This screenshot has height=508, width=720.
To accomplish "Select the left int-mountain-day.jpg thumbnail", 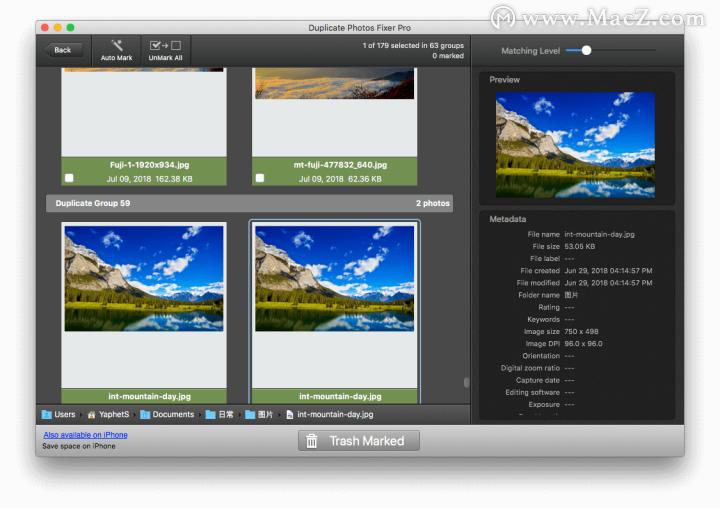I will point(143,278).
